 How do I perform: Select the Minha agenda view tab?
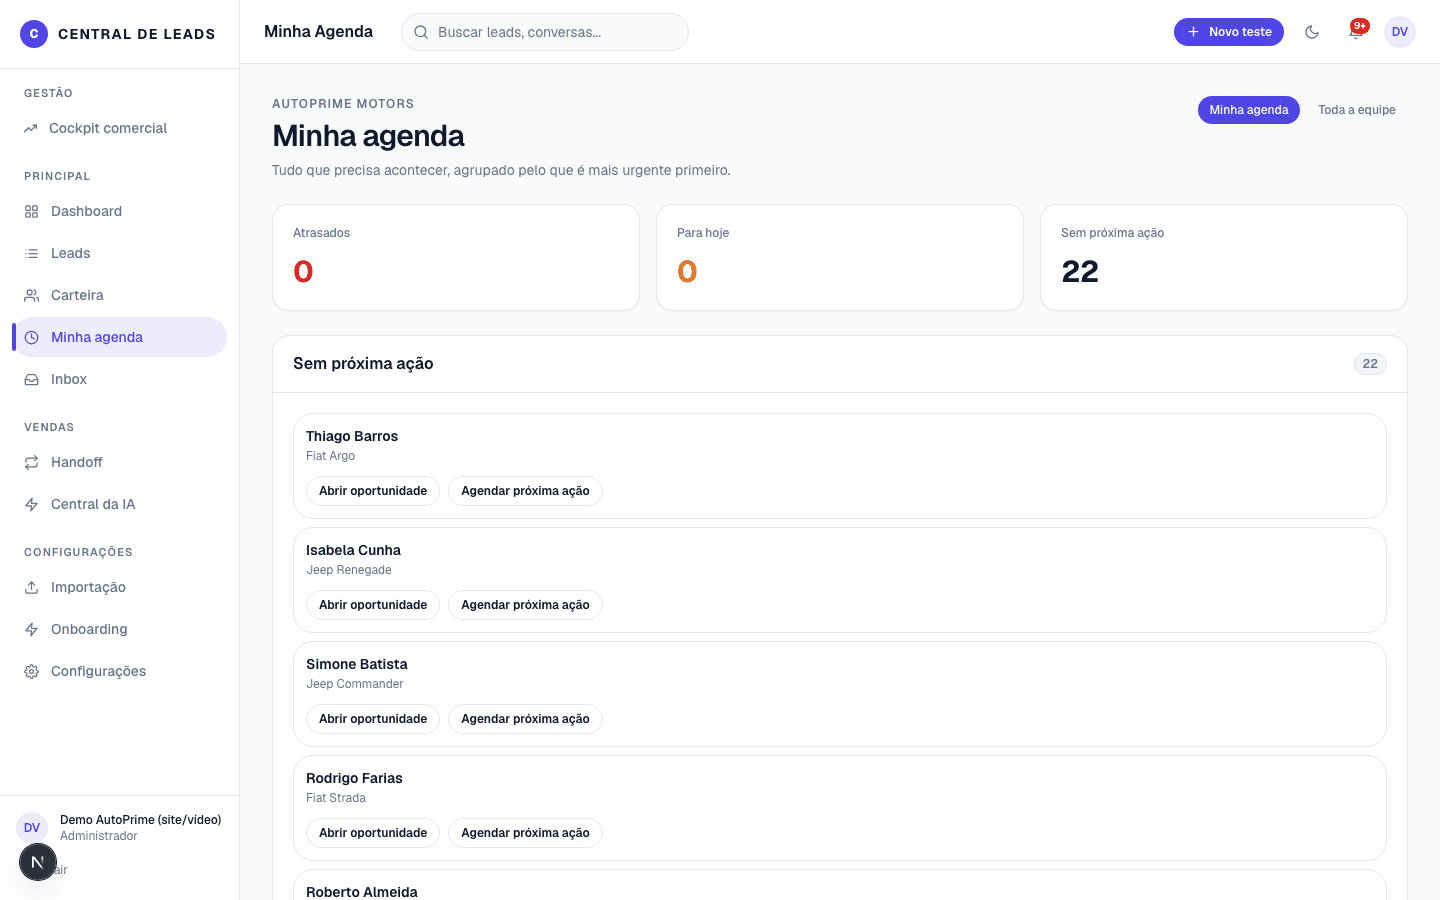tap(1249, 110)
